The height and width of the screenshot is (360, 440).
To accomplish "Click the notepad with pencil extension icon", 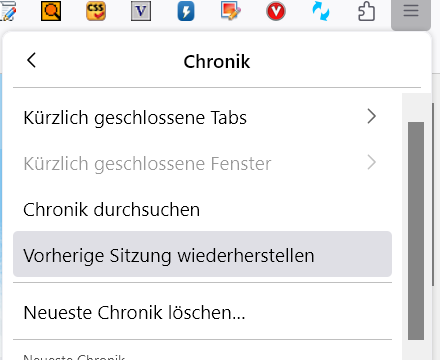I will tap(7, 11).
